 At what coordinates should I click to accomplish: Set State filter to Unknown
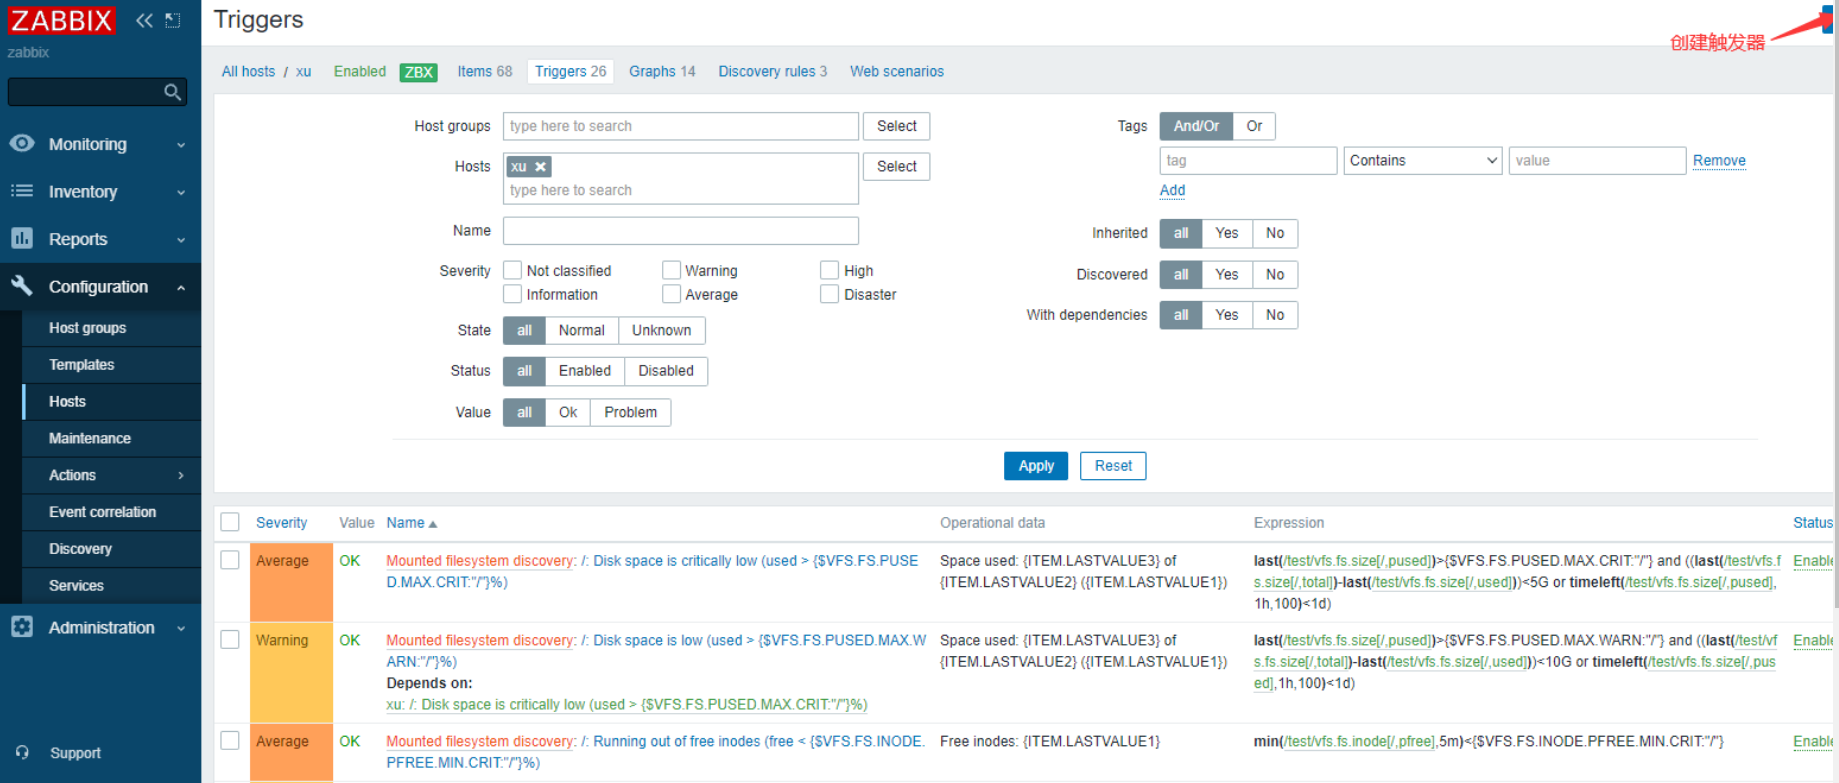coord(661,330)
